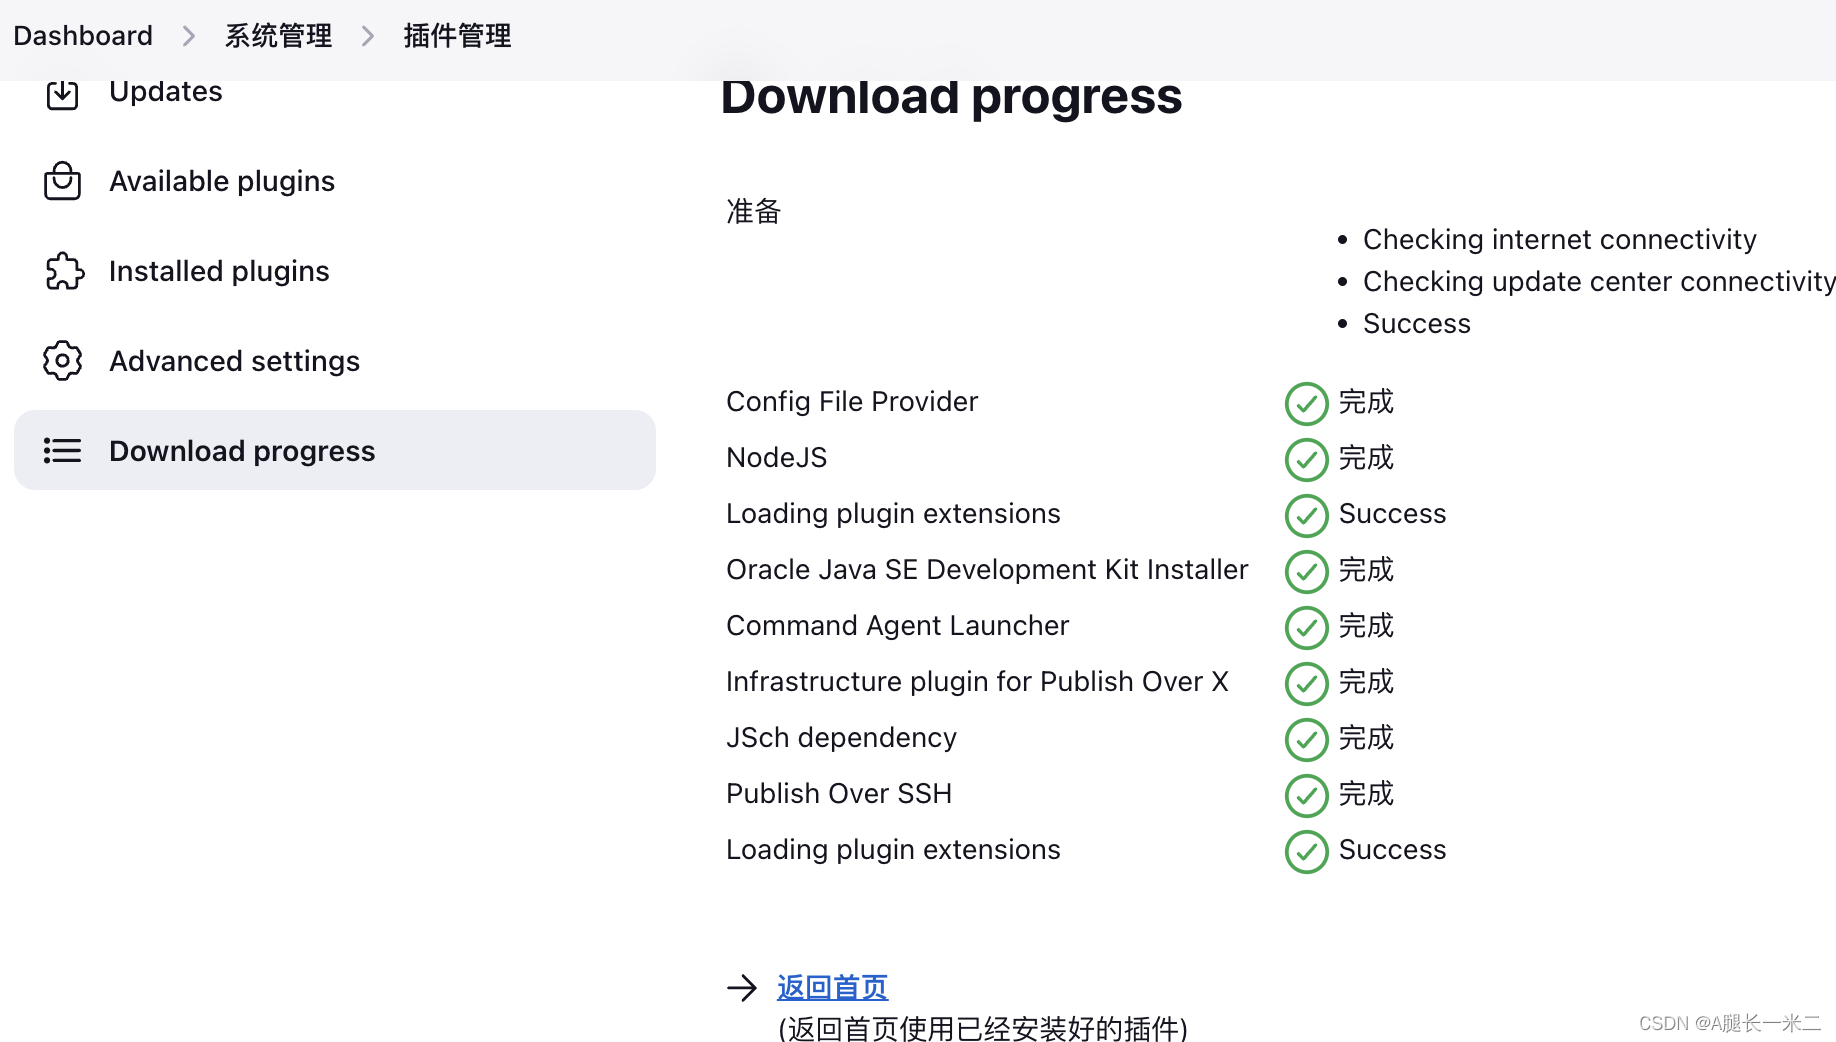Click the Available plugins shopping bag icon
The image size is (1836, 1042).
coord(63,181)
